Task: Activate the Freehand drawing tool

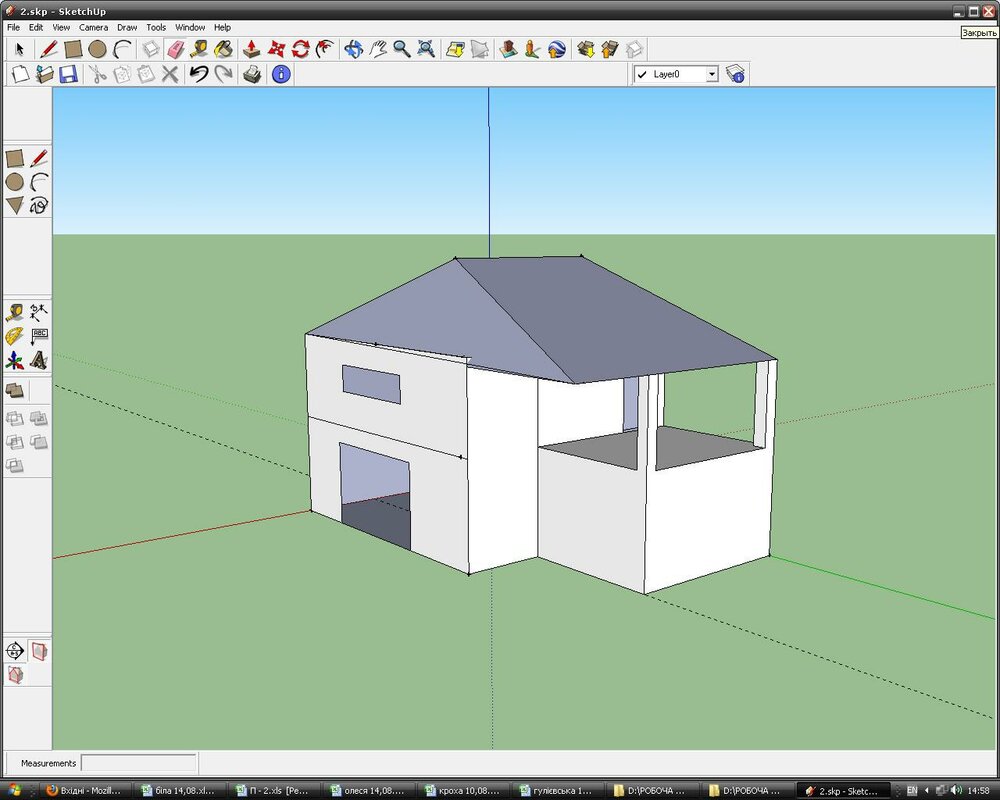Action: [39, 206]
